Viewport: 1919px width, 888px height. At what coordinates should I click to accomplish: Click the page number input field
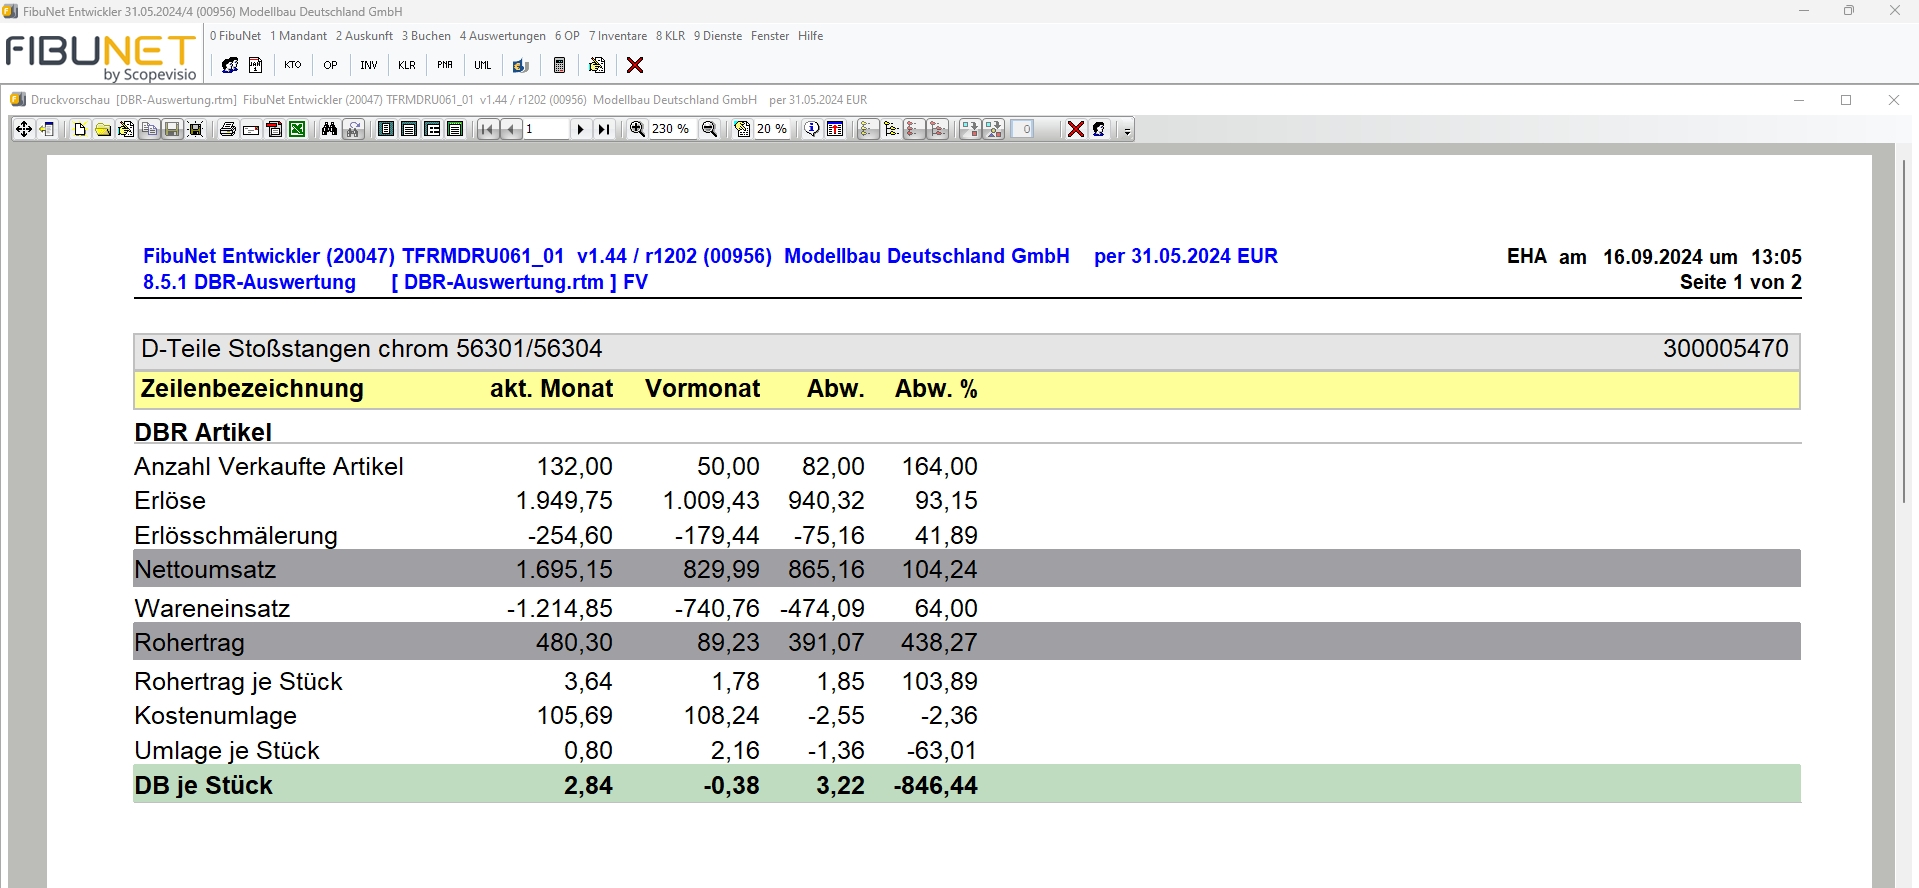pos(546,129)
